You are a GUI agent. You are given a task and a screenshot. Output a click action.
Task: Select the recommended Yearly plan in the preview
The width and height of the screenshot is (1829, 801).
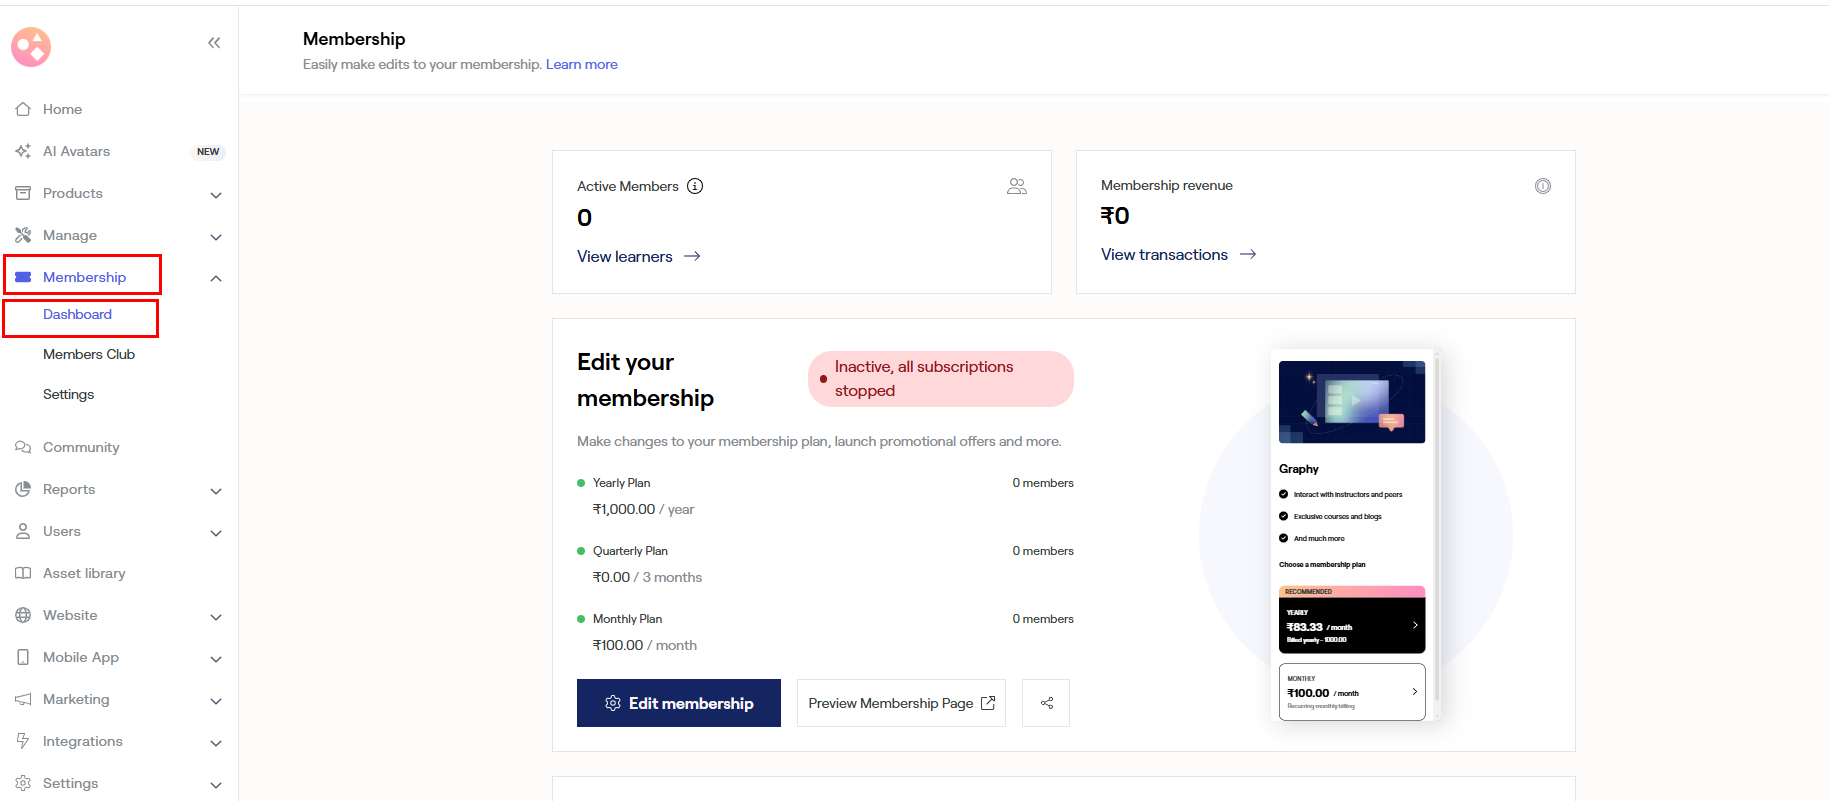coord(1351,624)
